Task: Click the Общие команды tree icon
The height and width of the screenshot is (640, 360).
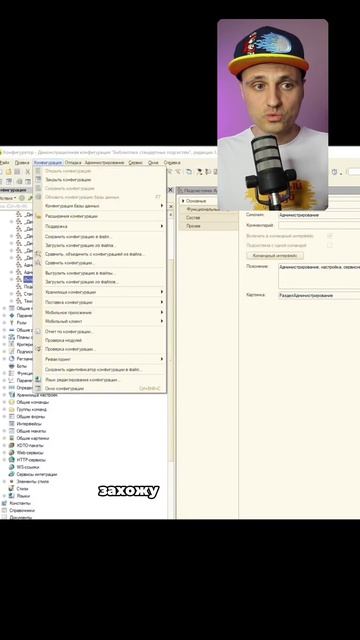Action: 12,402
